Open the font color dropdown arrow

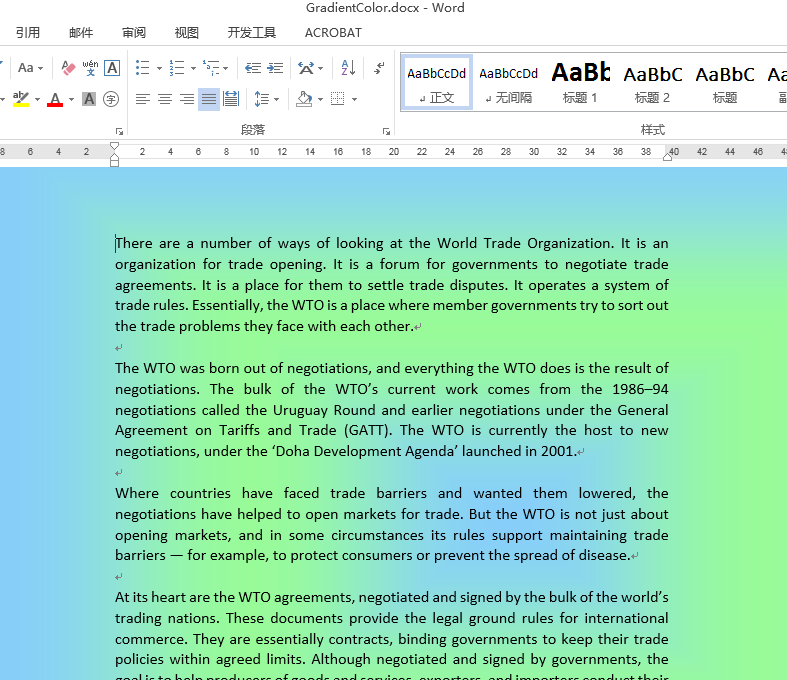tap(71, 99)
